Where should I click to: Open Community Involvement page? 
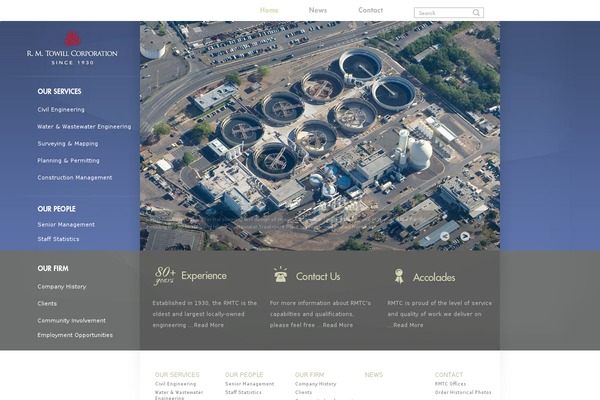(x=72, y=320)
